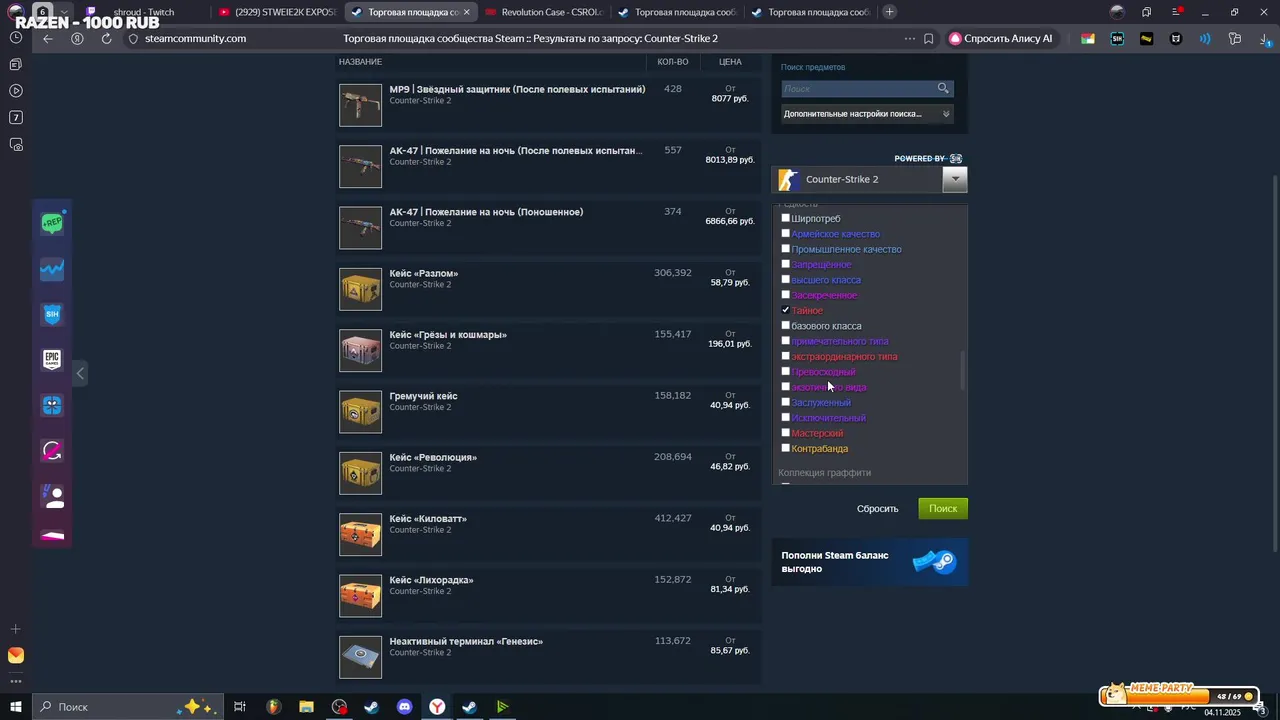1280x720 pixels.
Task: Open Кейс «Лихорадка» listing
Action: click(548, 596)
